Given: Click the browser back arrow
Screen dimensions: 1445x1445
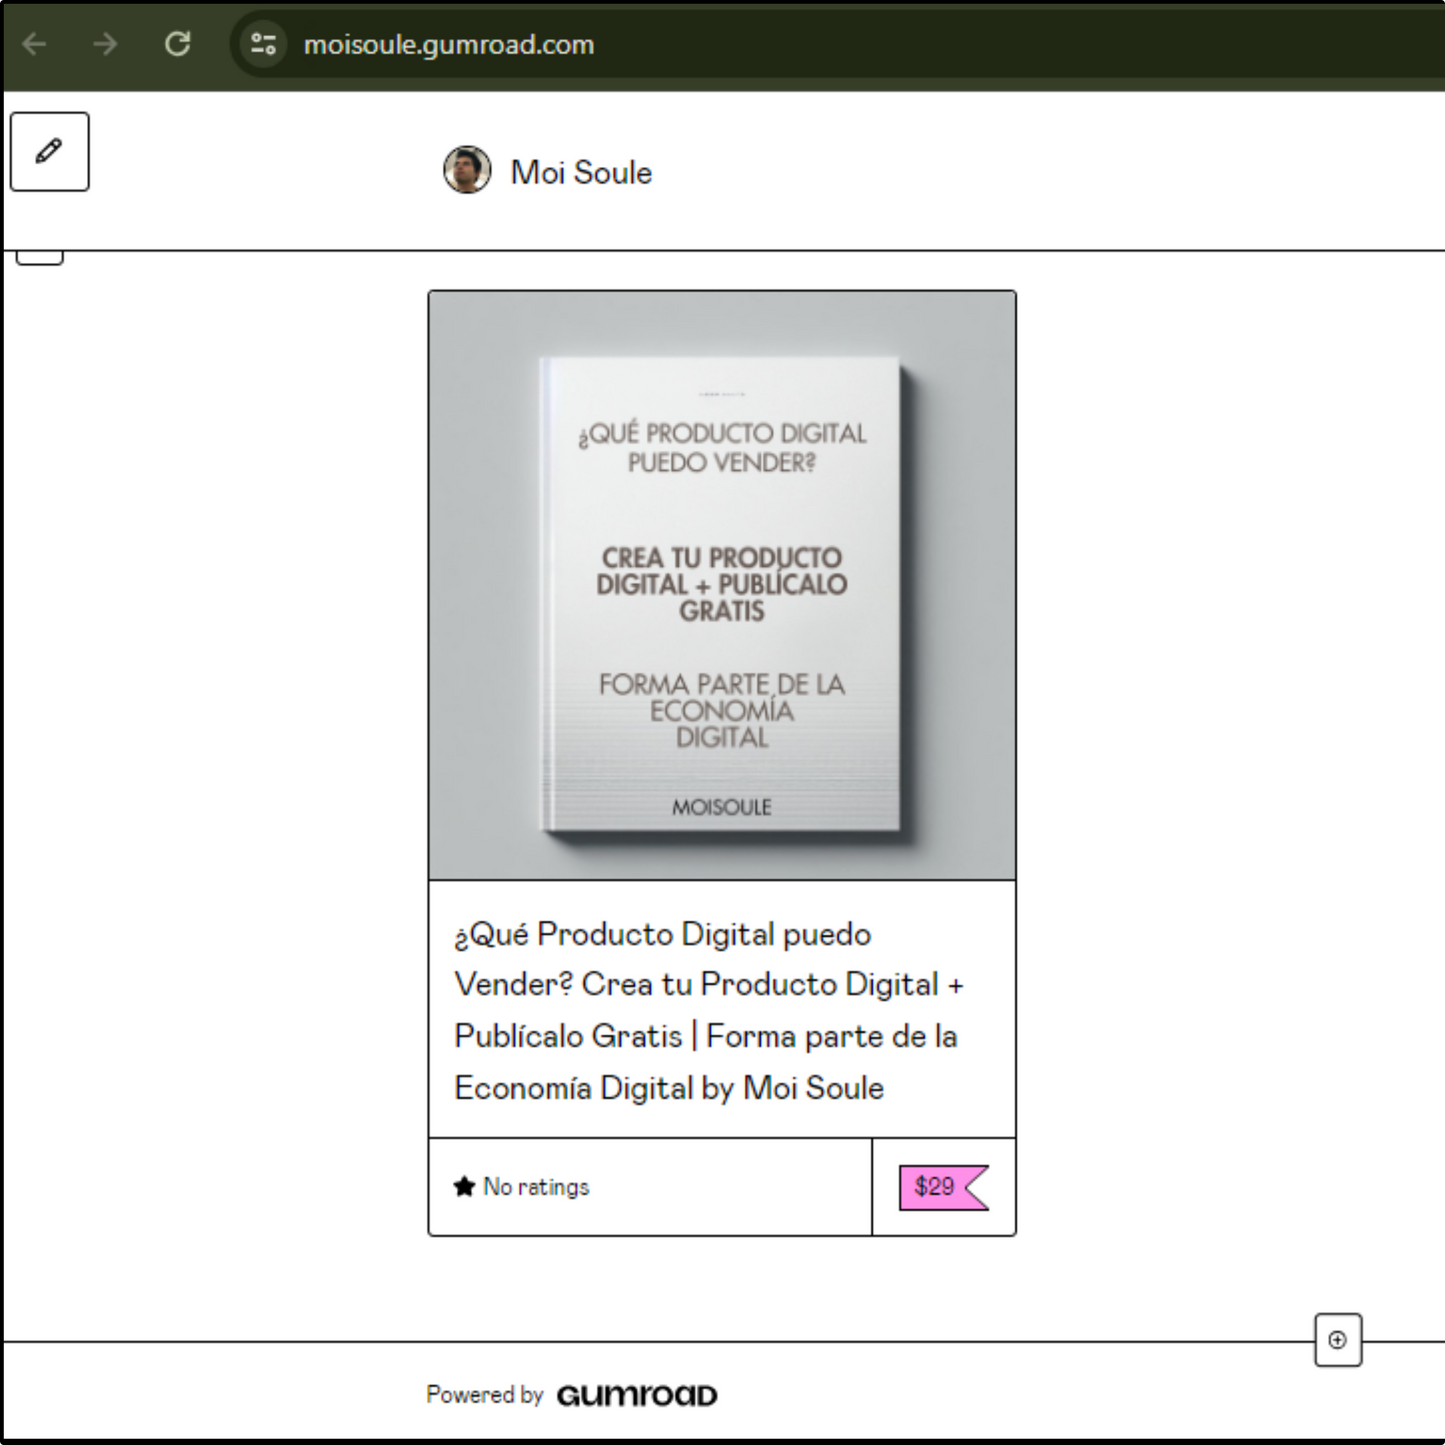Looking at the screenshot, I should tap(35, 44).
